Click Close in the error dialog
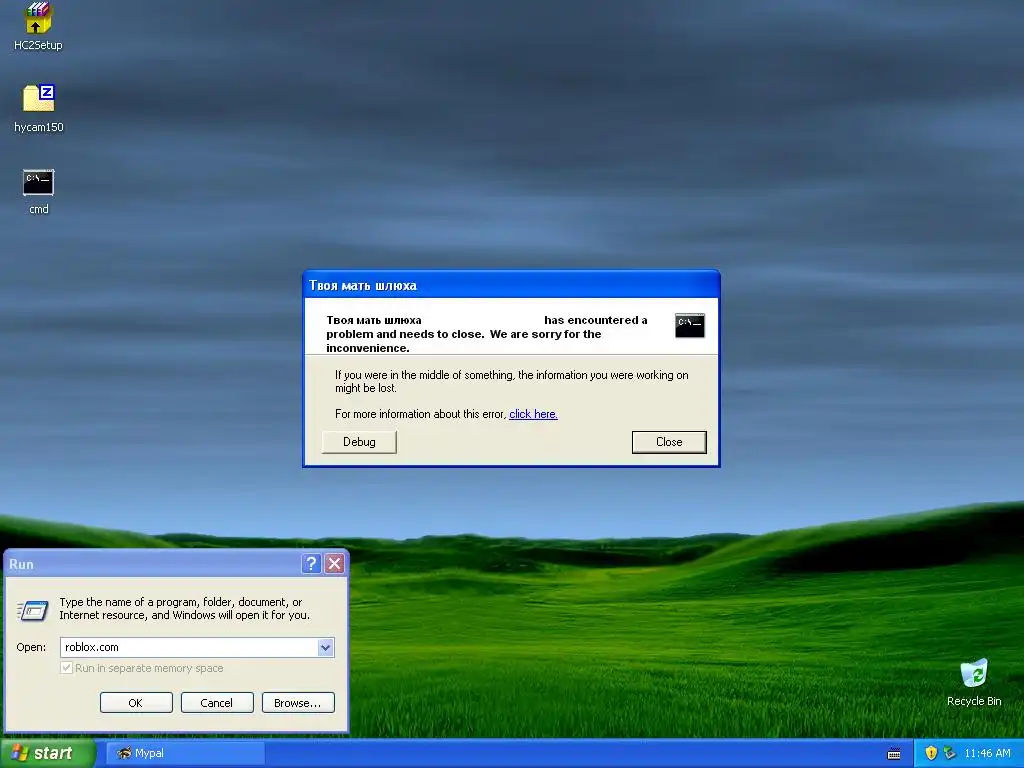This screenshot has height=768, width=1024. pos(669,442)
